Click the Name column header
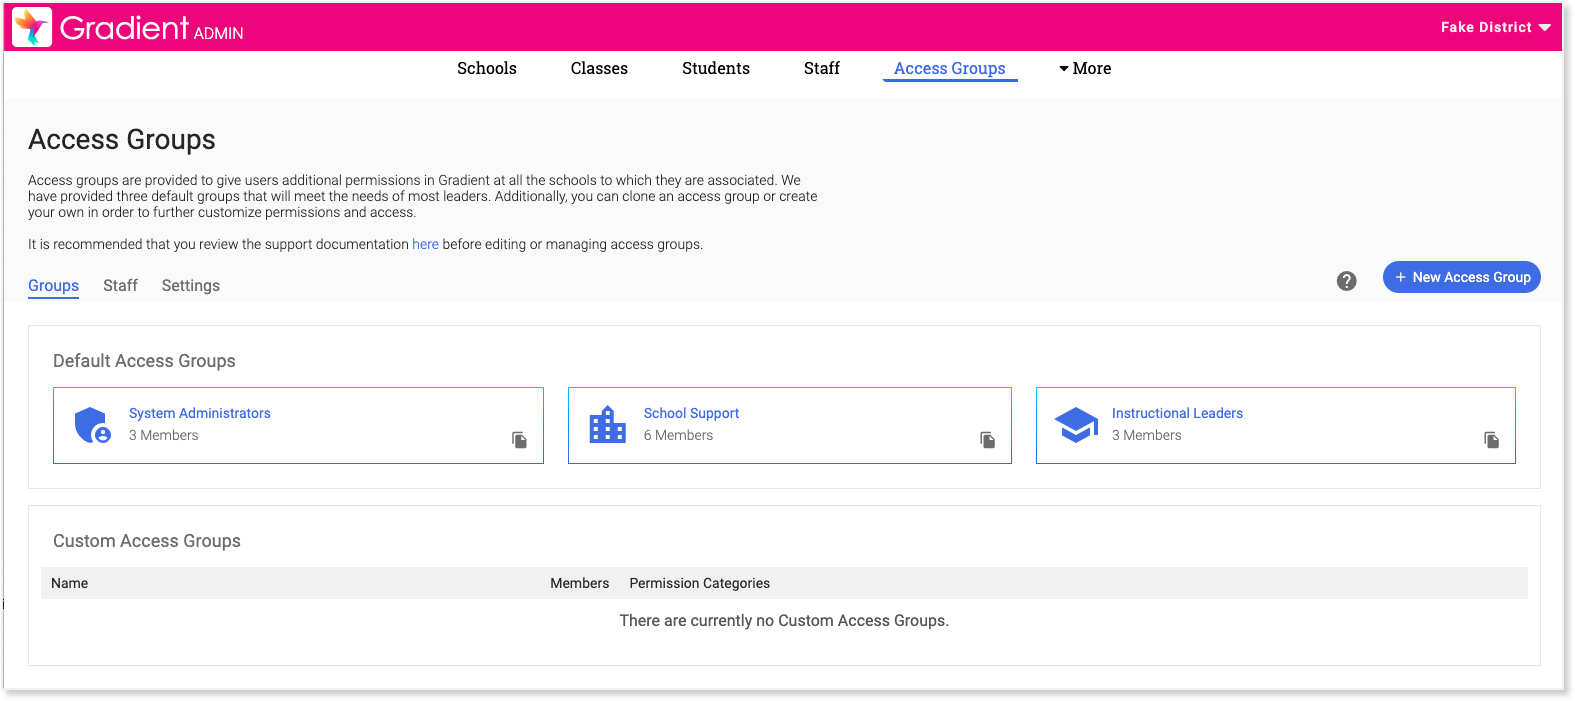The height and width of the screenshot is (701, 1575). tap(70, 583)
